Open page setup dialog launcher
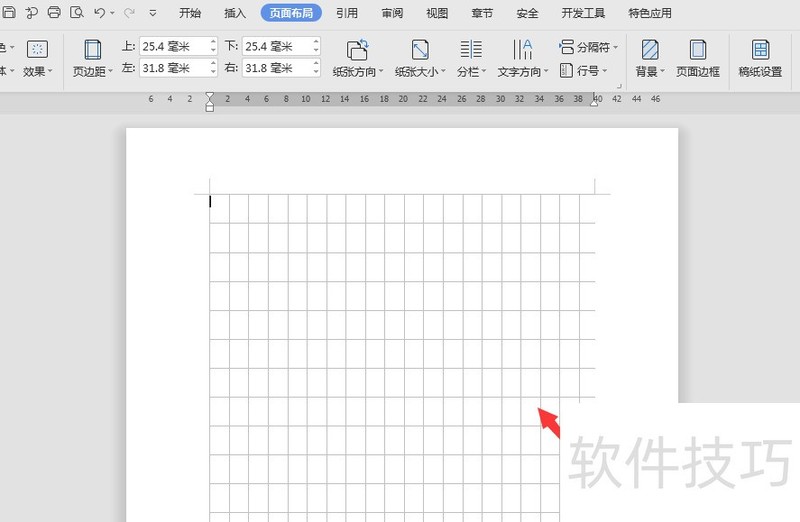The image size is (800, 522). pyautogui.click(x=619, y=86)
